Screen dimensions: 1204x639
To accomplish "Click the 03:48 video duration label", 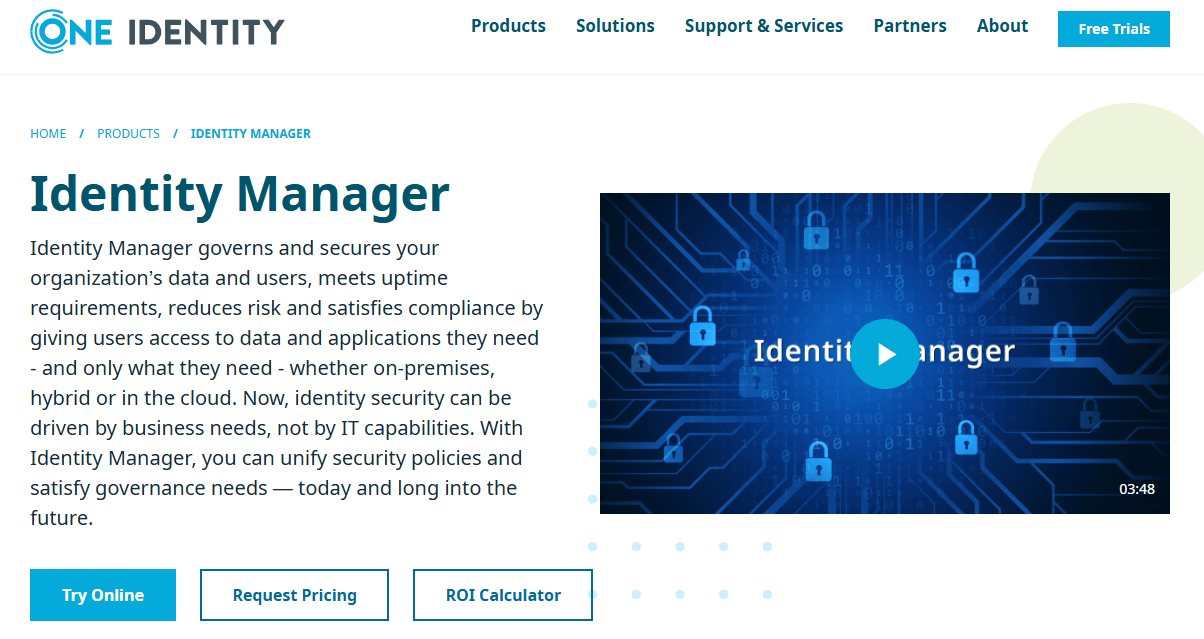I will pyautogui.click(x=1137, y=489).
